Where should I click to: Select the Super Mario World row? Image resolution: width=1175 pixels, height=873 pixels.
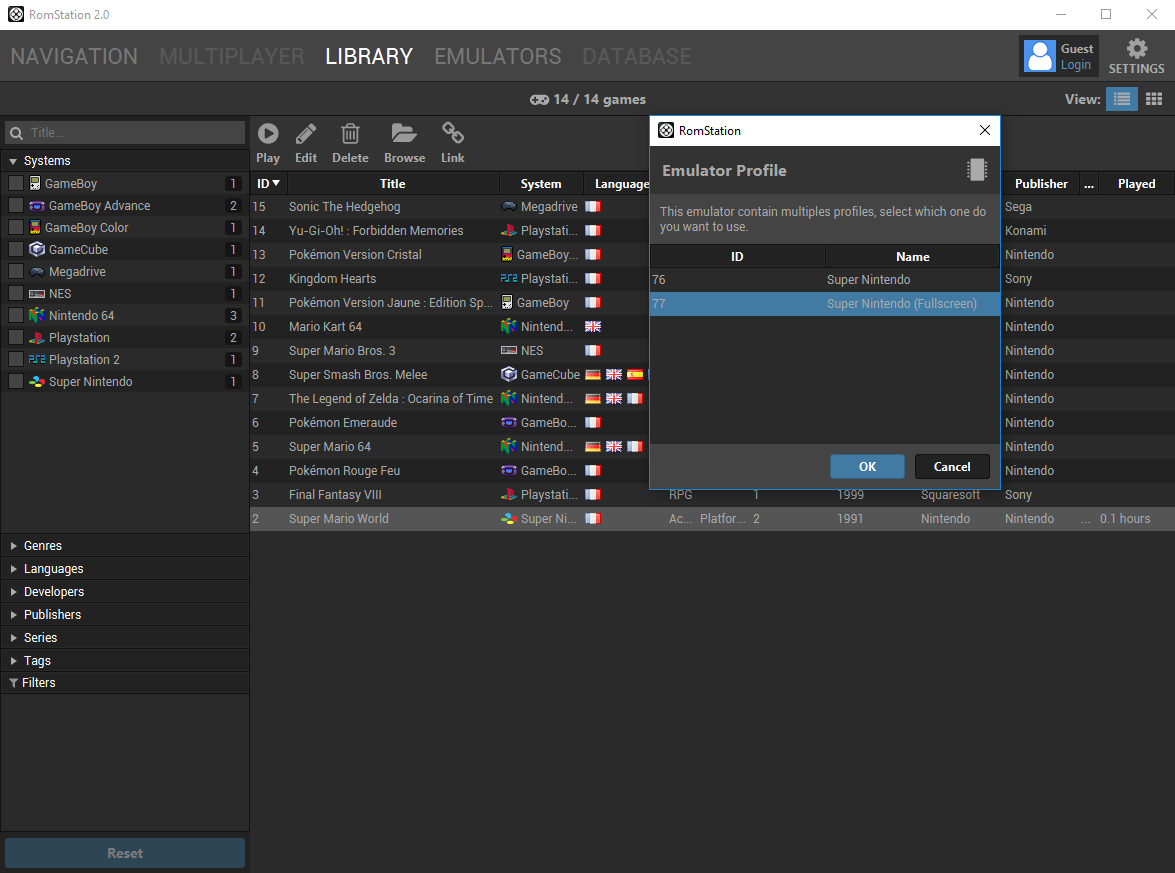pyautogui.click(x=712, y=519)
